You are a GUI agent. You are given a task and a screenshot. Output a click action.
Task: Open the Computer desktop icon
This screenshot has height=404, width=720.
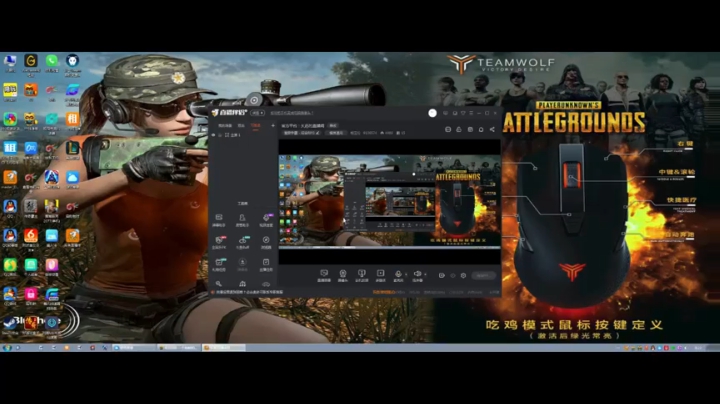(10, 61)
